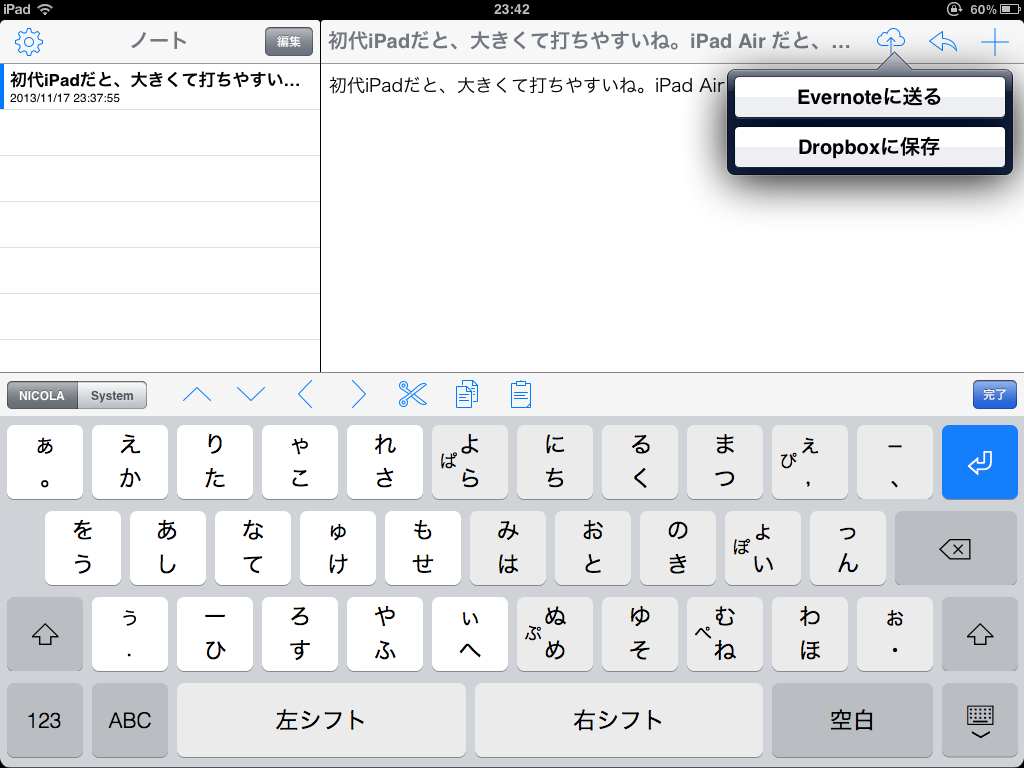Image resolution: width=1024 pixels, height=768 pixels.
Task: Tap the 左シフト key
Action: pyautogui.click(x=321, y=720)
